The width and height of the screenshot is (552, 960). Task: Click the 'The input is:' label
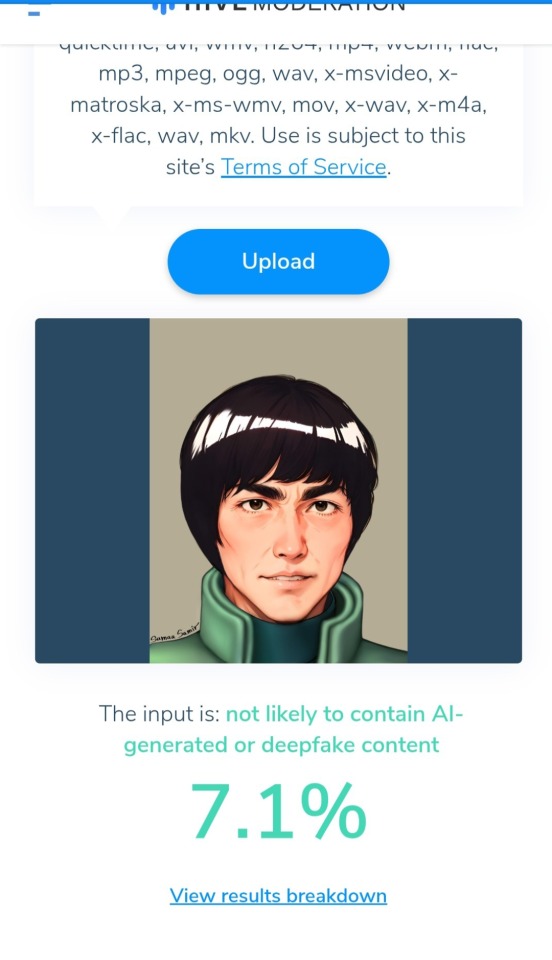(159, 714)
